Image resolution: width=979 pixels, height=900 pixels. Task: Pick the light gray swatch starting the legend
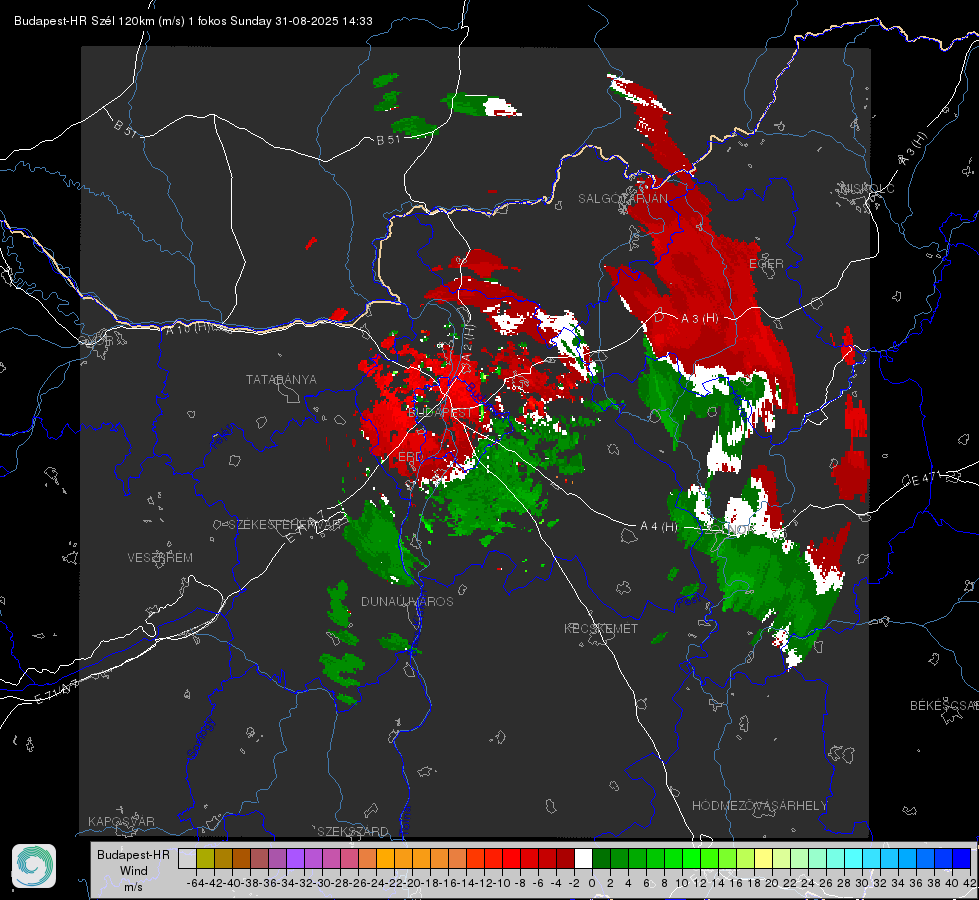[187, 858]
